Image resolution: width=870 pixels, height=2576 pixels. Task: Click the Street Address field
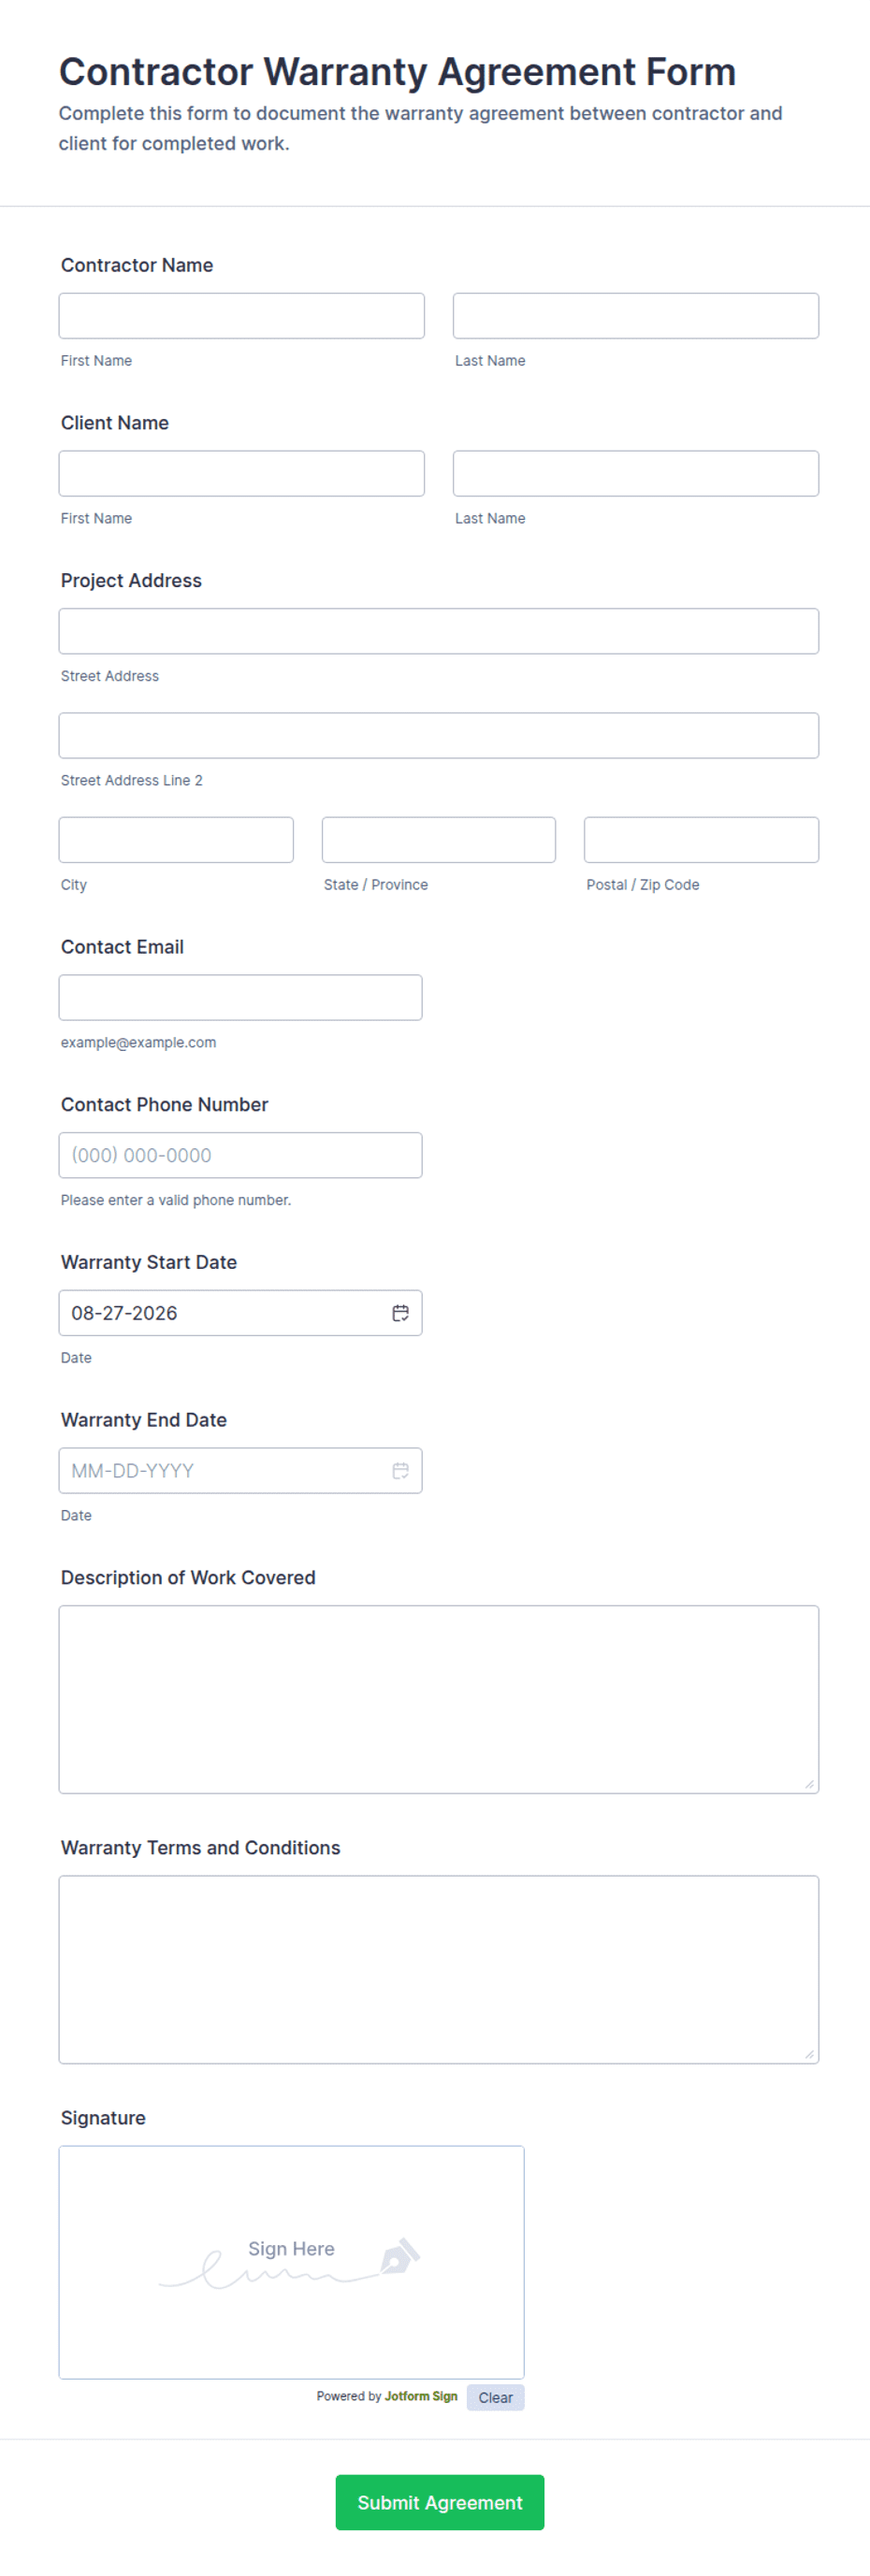point(439,632)
